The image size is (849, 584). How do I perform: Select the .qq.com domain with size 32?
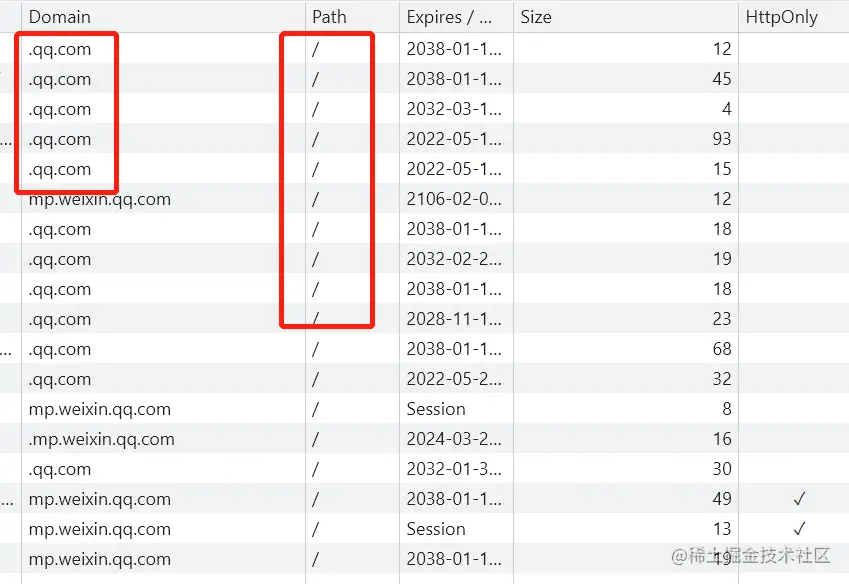pos(60,379)
